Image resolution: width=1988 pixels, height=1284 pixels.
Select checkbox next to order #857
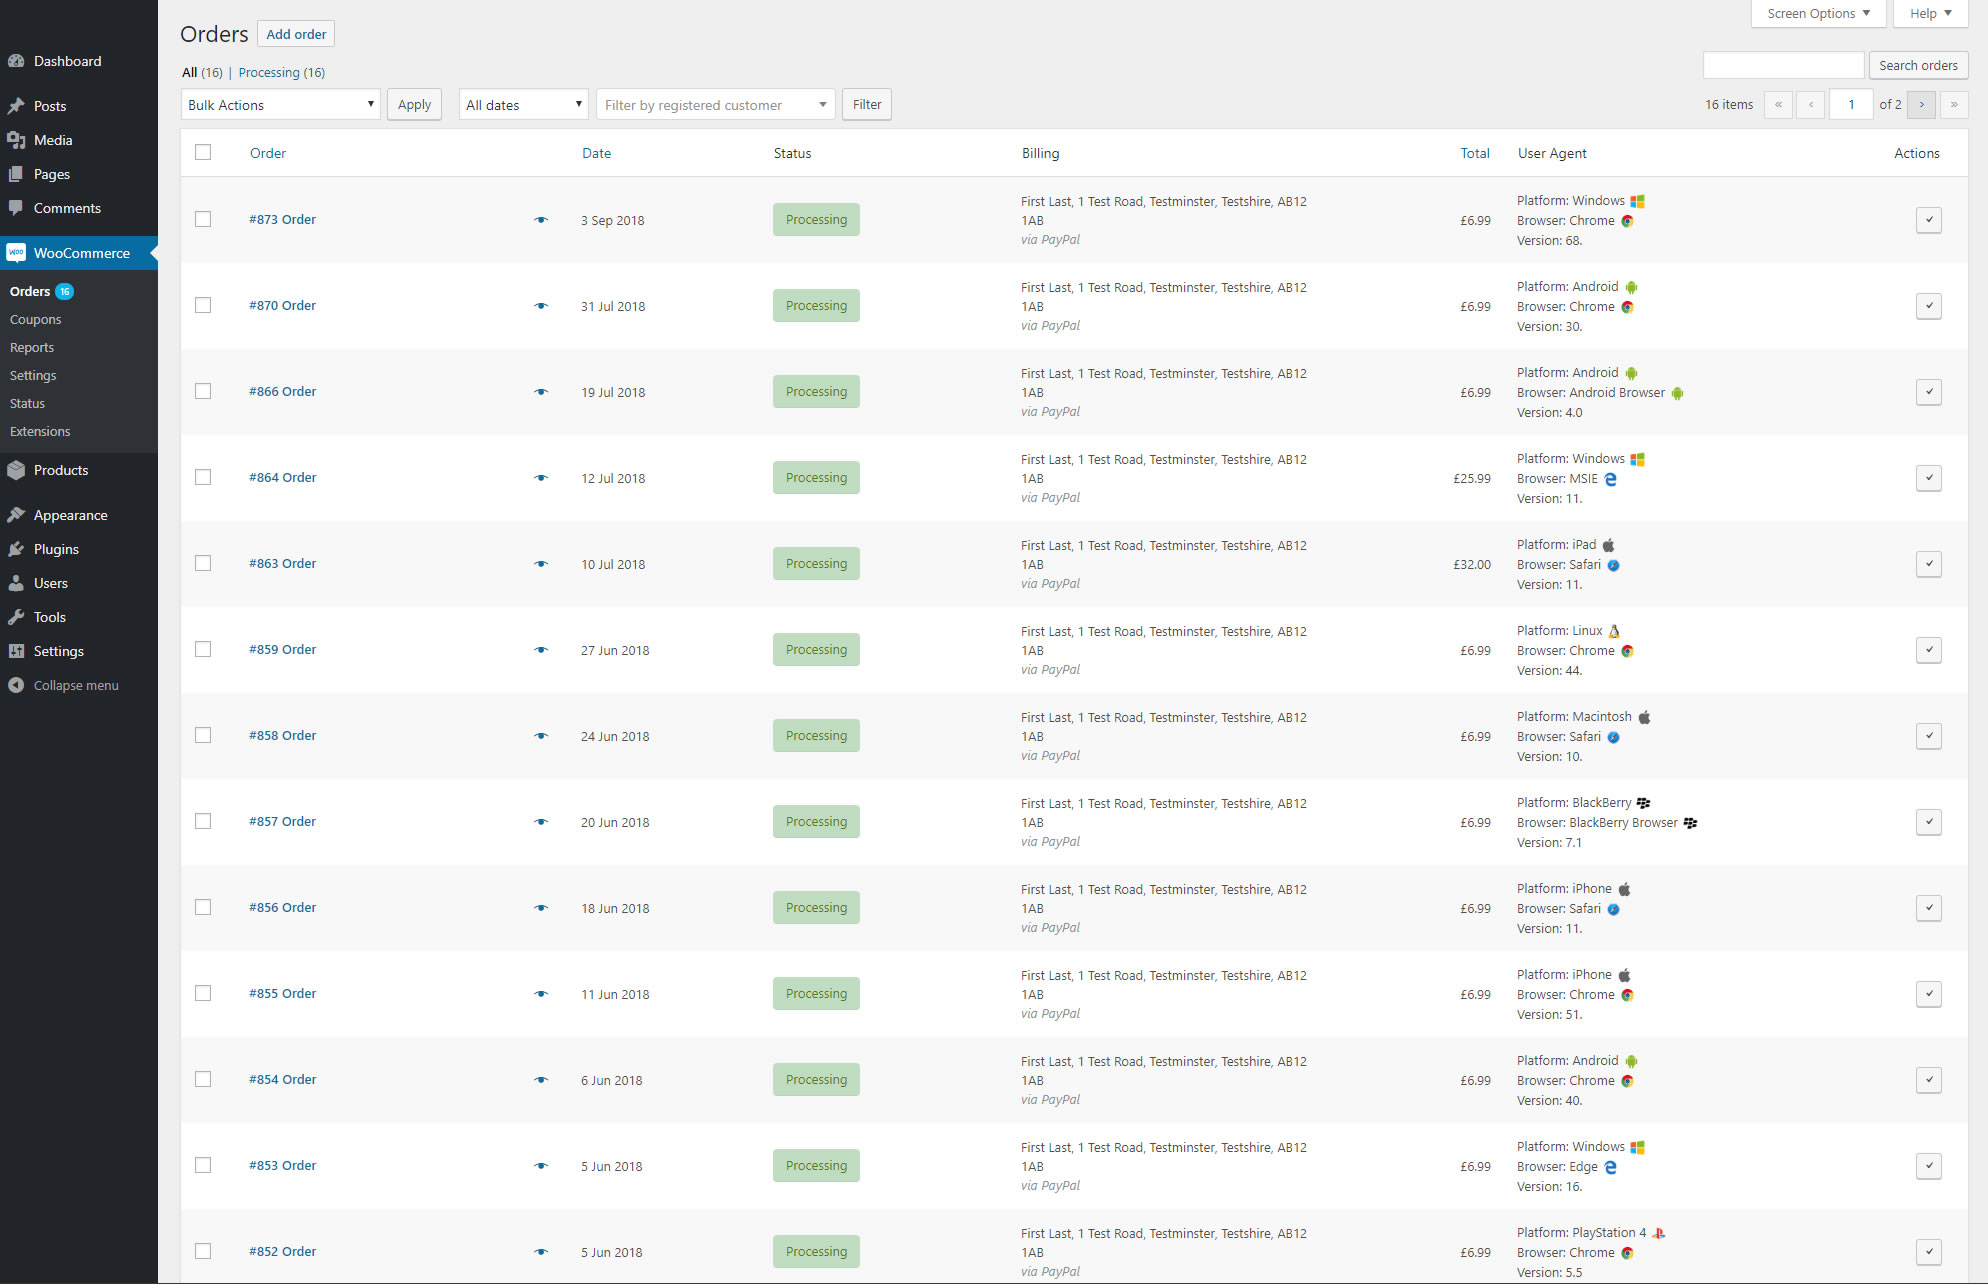[203, 821]
